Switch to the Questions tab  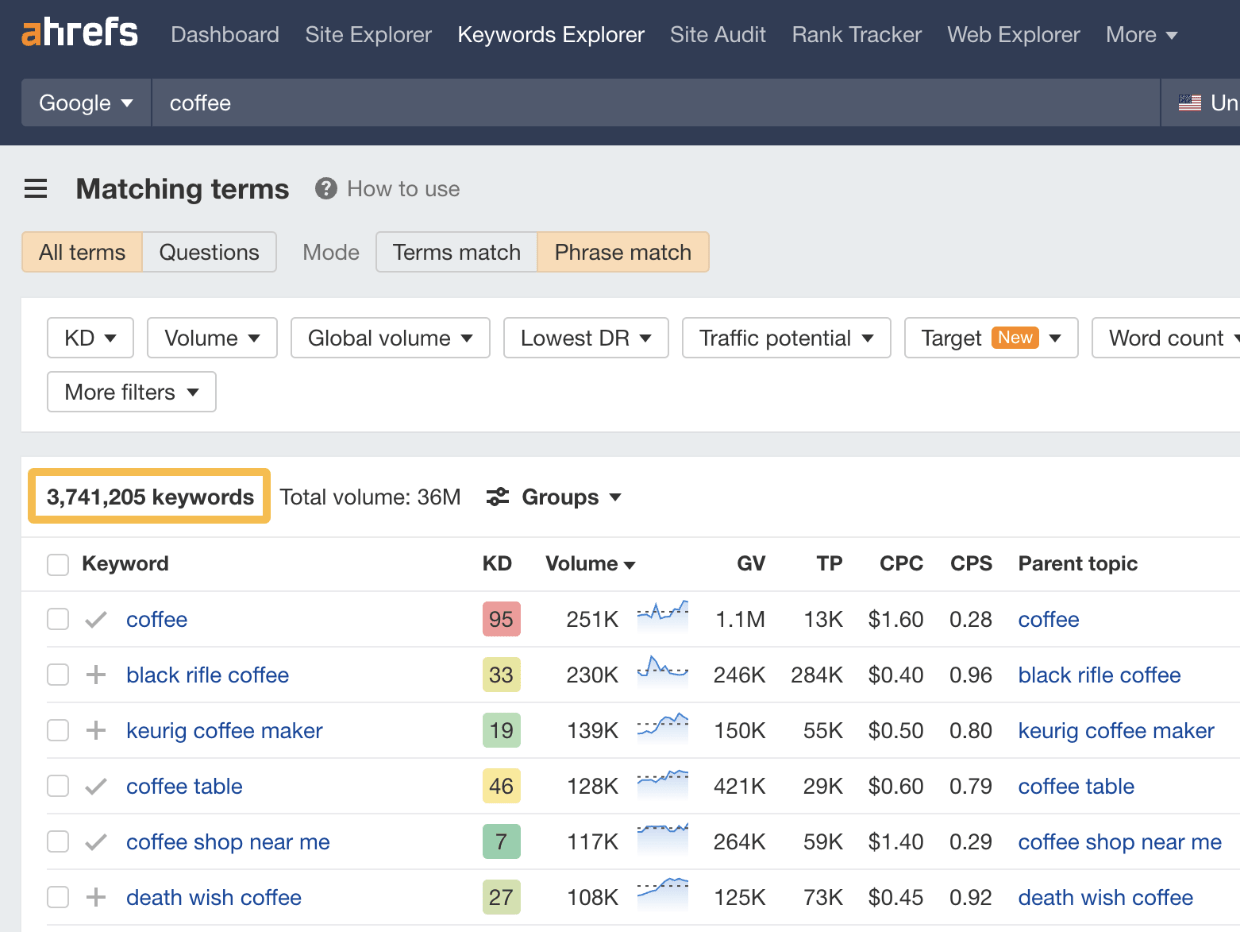[209, 252]
